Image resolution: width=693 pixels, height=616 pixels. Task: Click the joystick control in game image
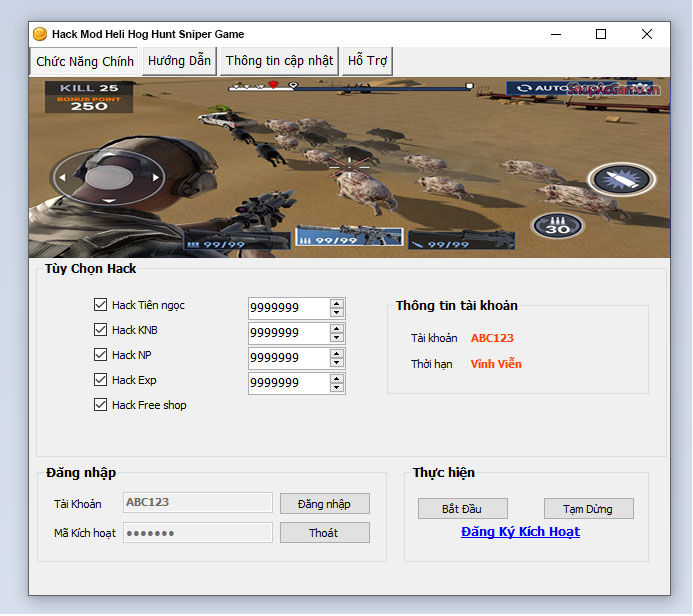[x=109, y=178]
